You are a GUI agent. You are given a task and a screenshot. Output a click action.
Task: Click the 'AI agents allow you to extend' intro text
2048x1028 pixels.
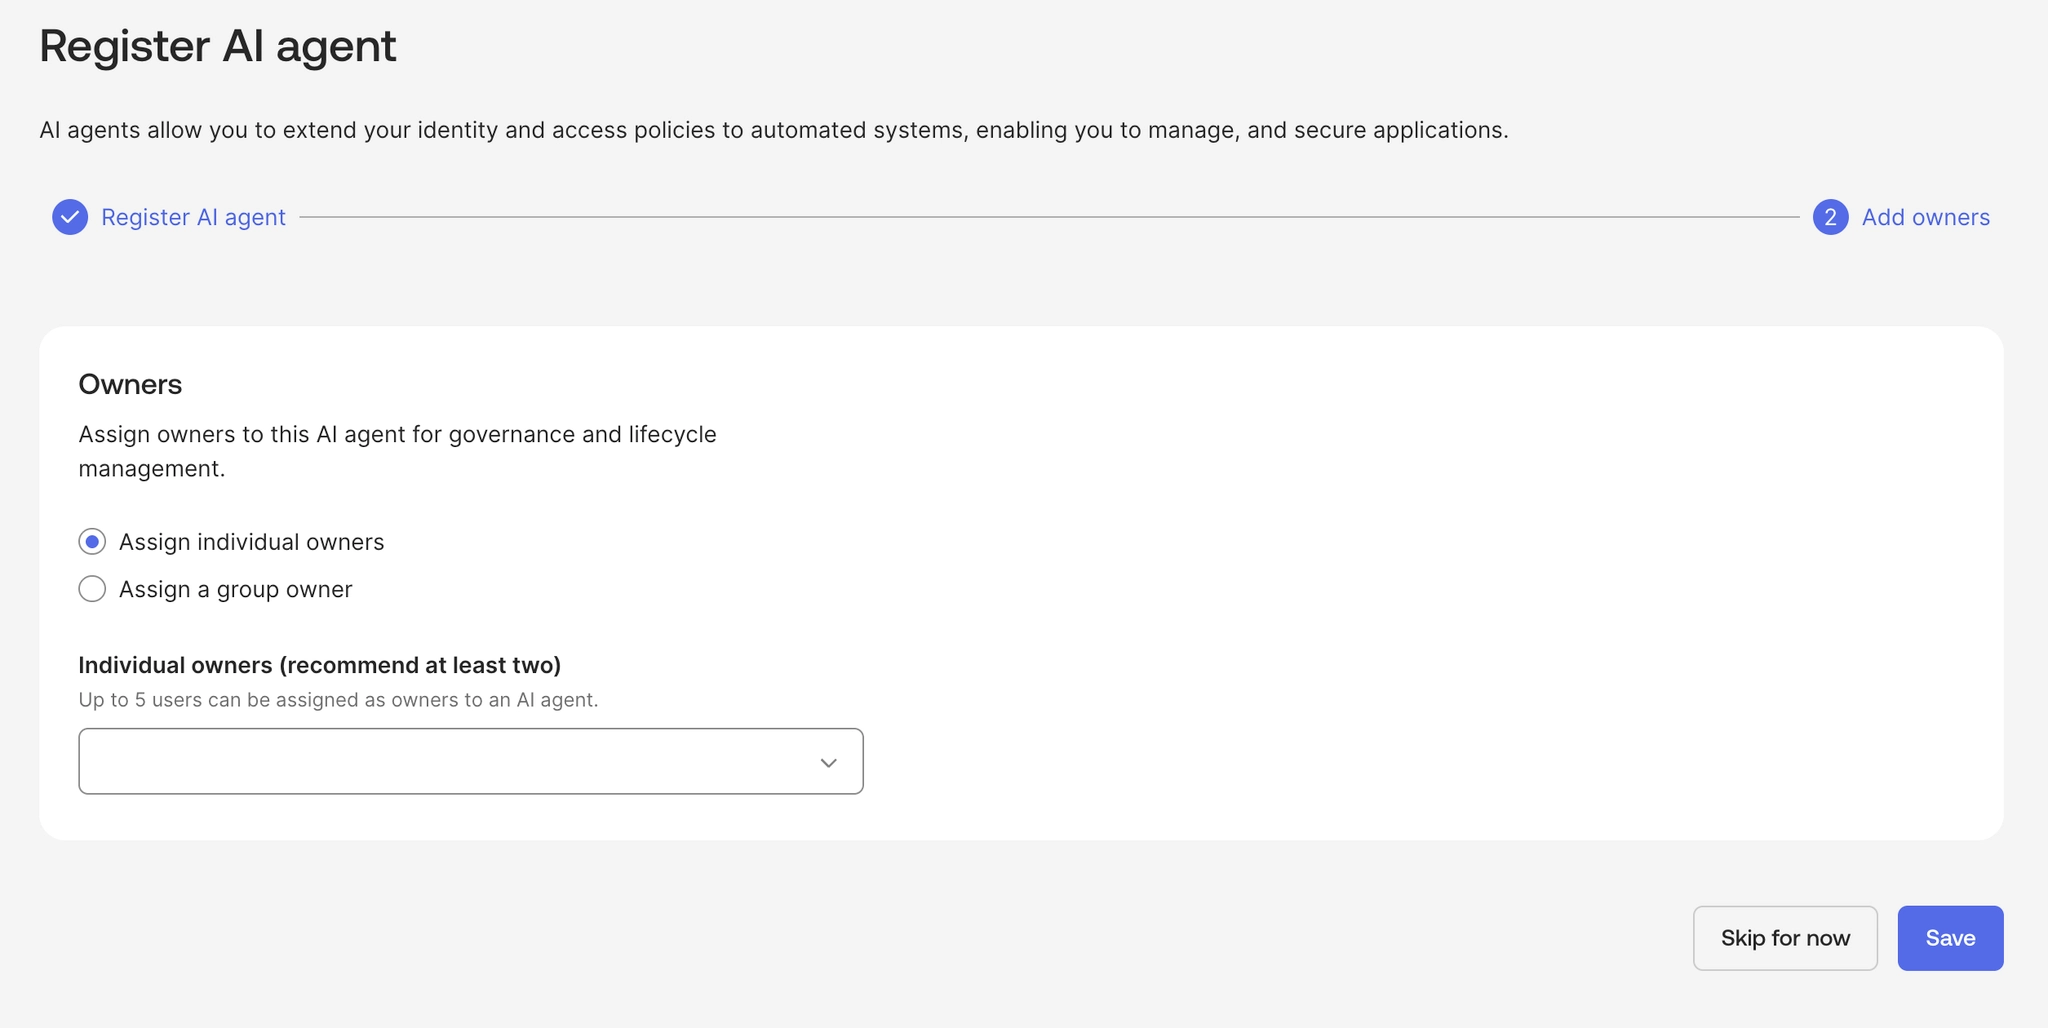[x=773, y=130]
